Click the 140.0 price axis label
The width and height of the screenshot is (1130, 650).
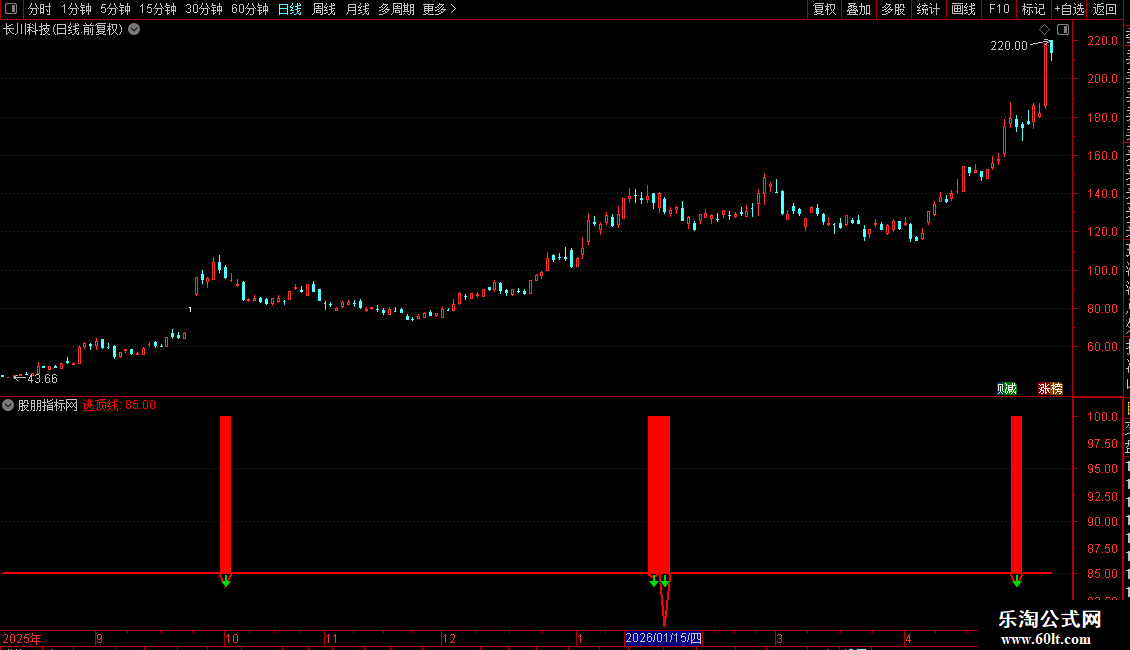(1103, 194)
